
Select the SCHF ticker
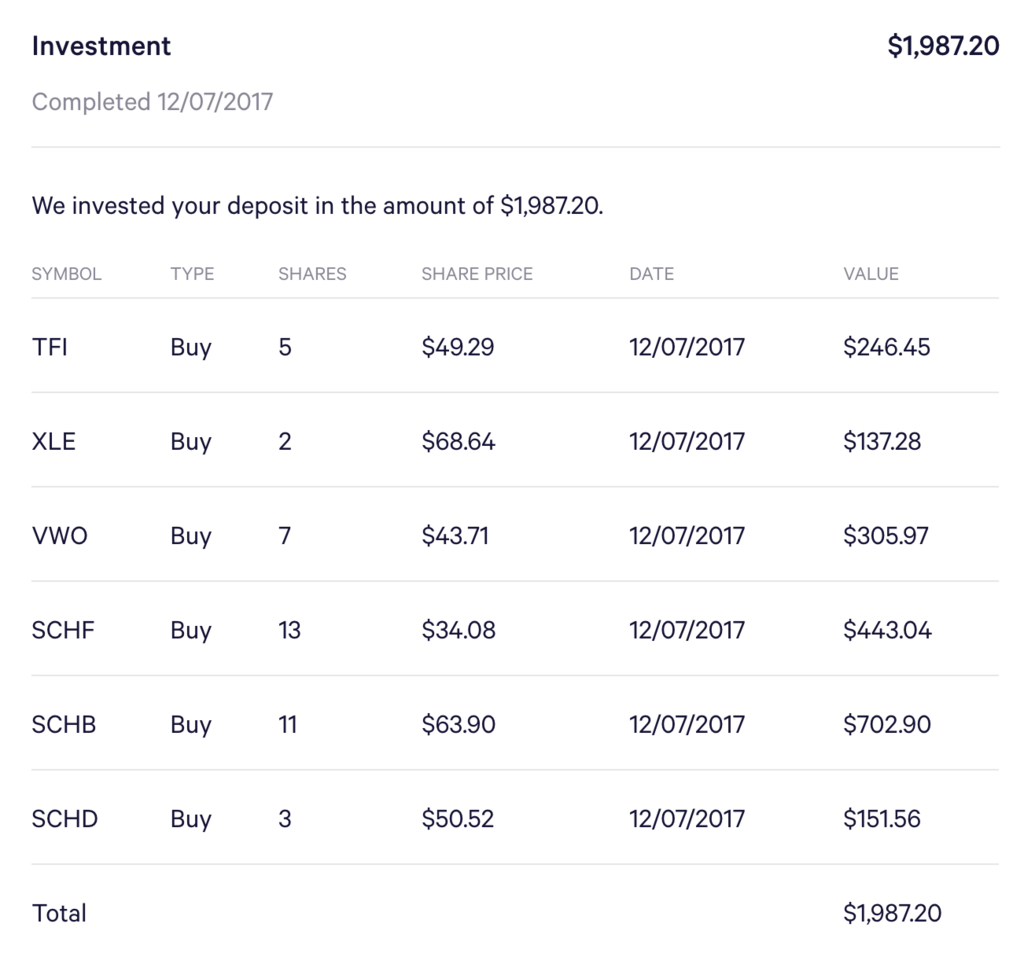coord(63,630)
